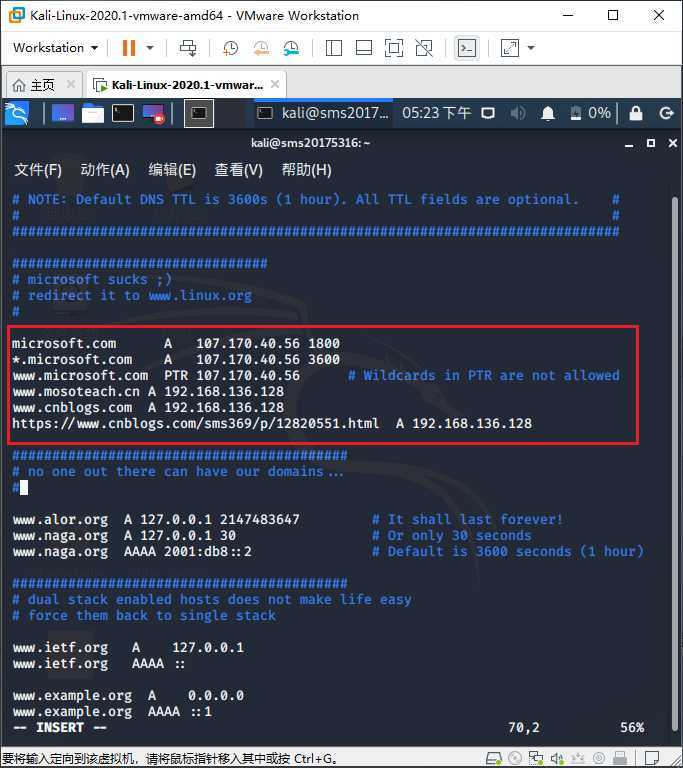Viewport: 683px width, 768px height.
Task: Click the www.mosoteach.cn line in the editor
Action: click(148, 391)
